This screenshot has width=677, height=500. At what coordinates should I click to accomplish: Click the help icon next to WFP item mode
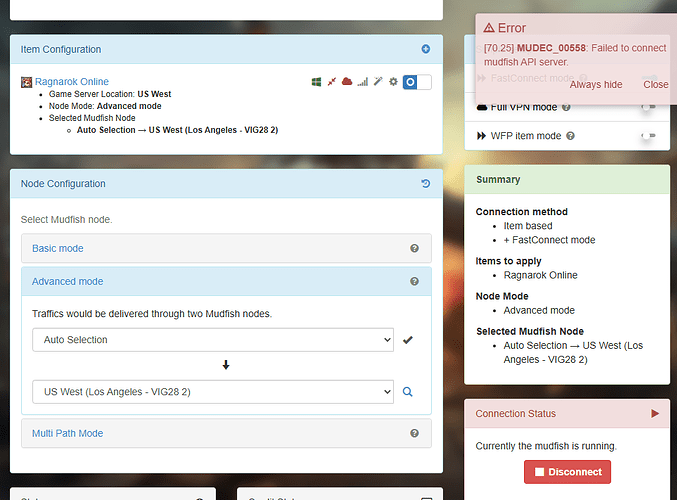tap(570, 136)
